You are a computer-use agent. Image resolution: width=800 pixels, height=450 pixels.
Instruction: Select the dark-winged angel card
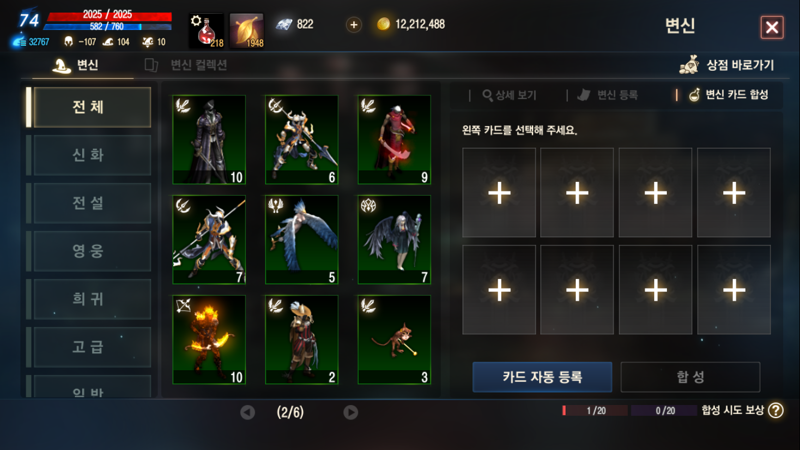tap(394, 240)
